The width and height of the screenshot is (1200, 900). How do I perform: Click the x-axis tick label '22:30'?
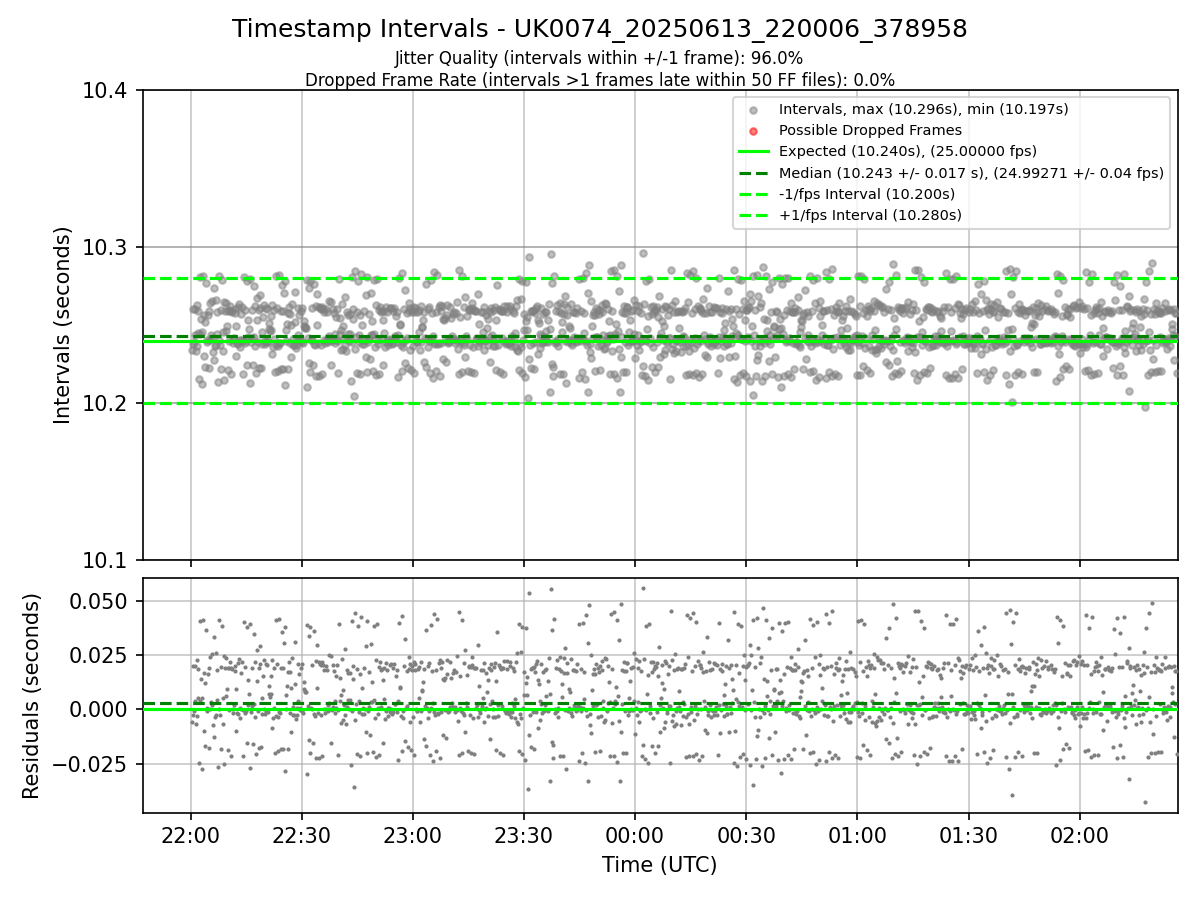(x=302, y=836)
